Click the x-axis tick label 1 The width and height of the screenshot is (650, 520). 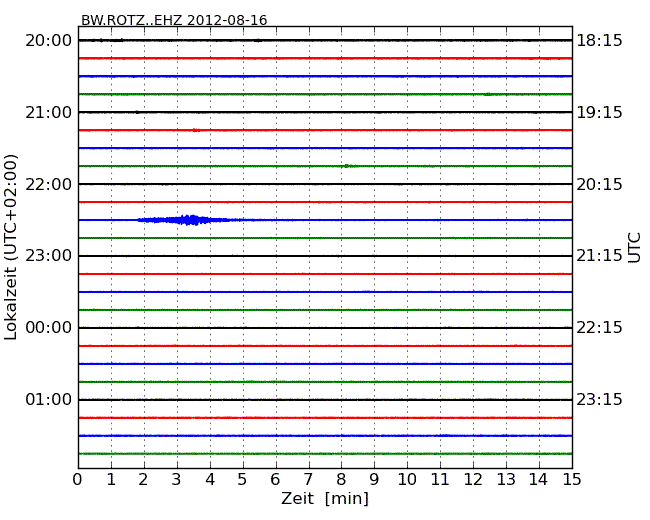click(x=111, y=479)
